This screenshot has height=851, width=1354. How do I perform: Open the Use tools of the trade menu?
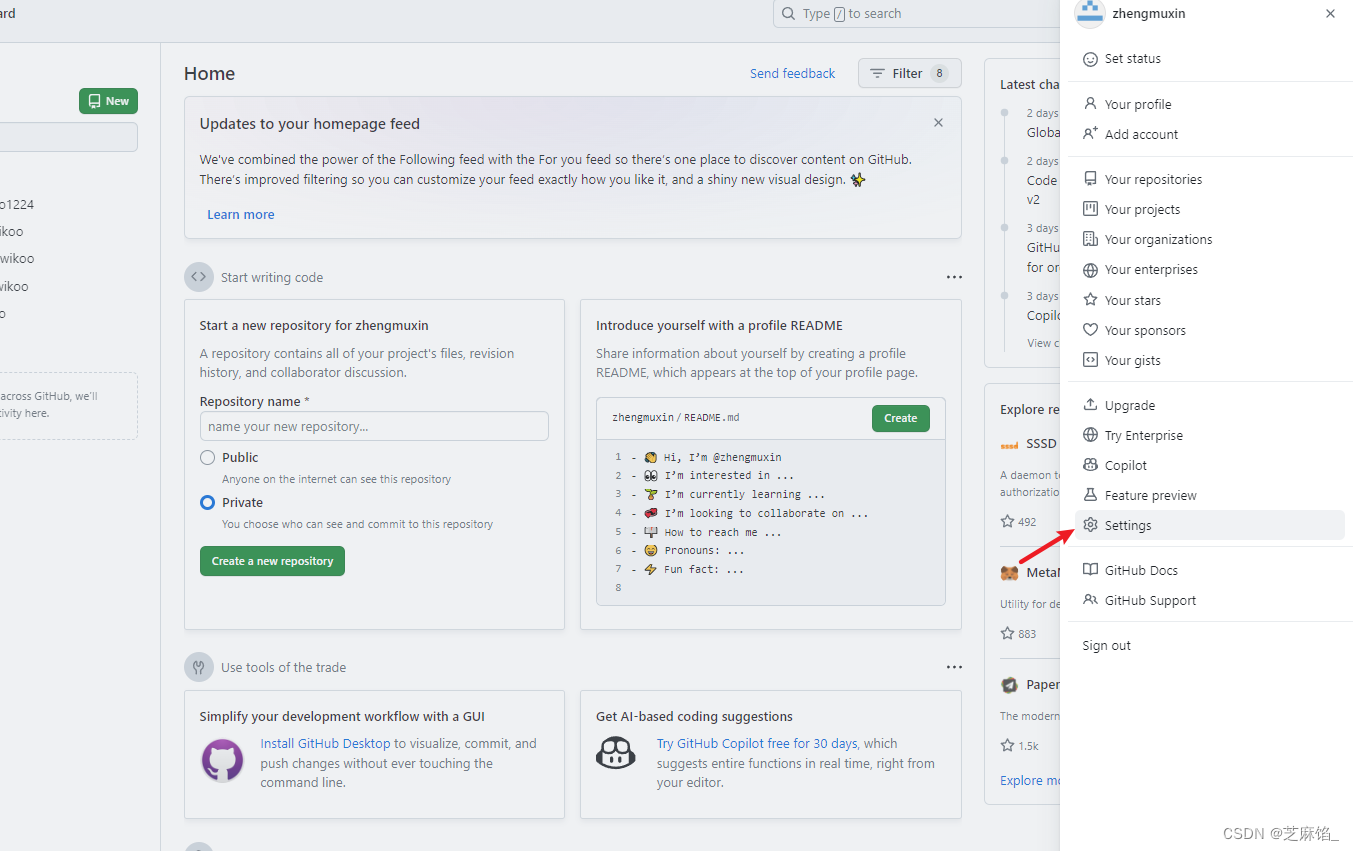tap(954, 667)
